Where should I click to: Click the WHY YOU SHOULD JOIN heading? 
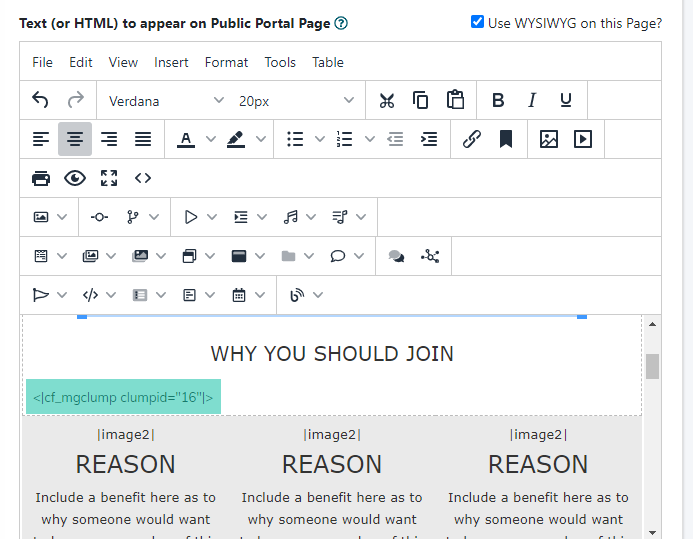point(332,353)
